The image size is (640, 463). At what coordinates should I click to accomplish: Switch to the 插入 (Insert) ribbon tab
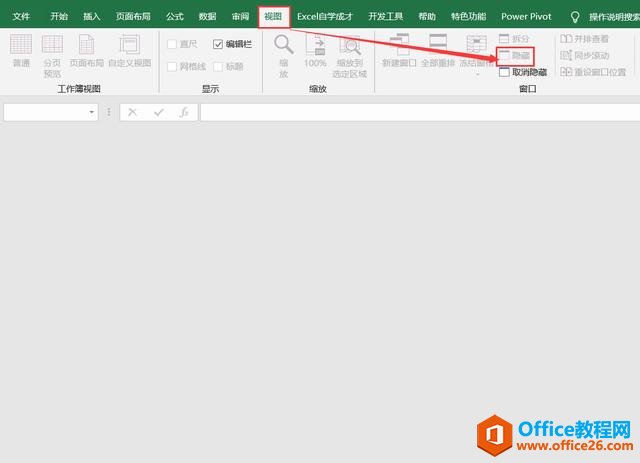click(x=91, y=16)
